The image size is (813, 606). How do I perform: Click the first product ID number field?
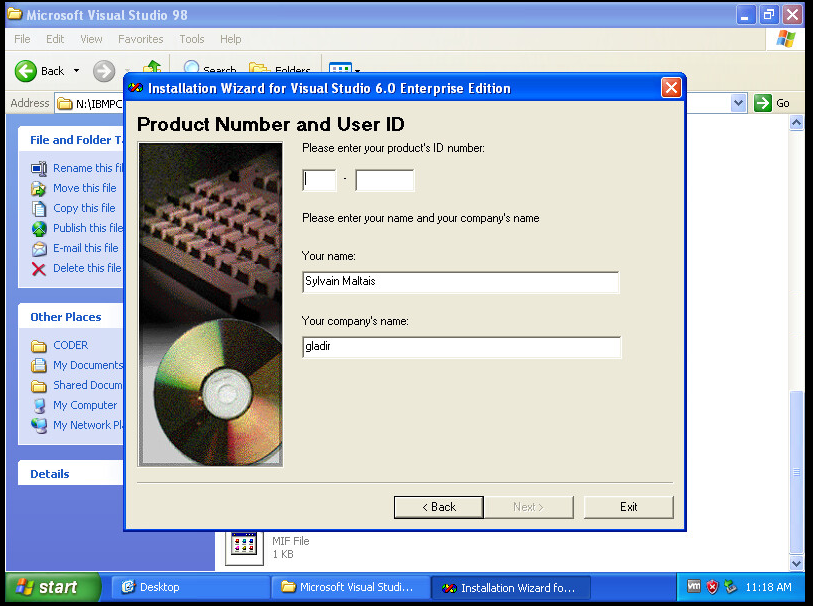pyautogui.click(x=319, y=180)
